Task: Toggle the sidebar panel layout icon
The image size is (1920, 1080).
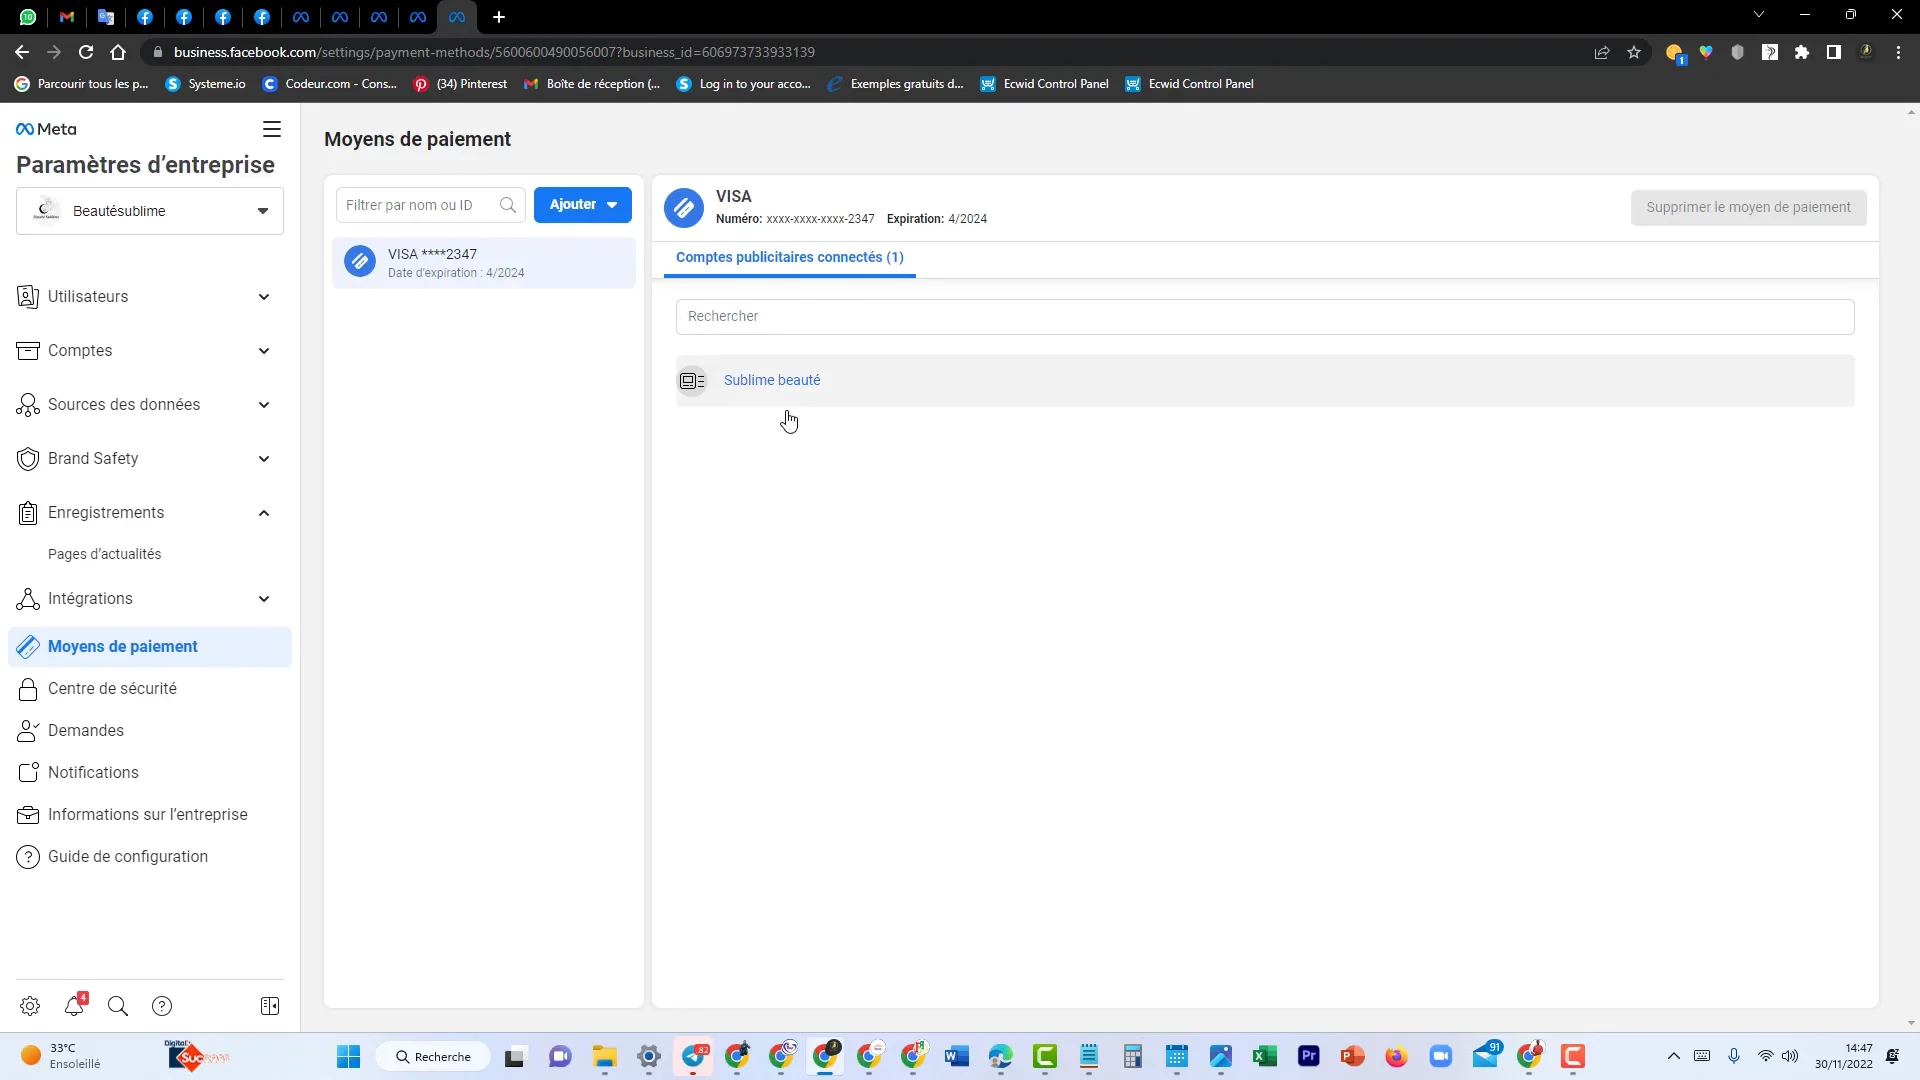Action: pyautogui.click(x=270, y=1006)
